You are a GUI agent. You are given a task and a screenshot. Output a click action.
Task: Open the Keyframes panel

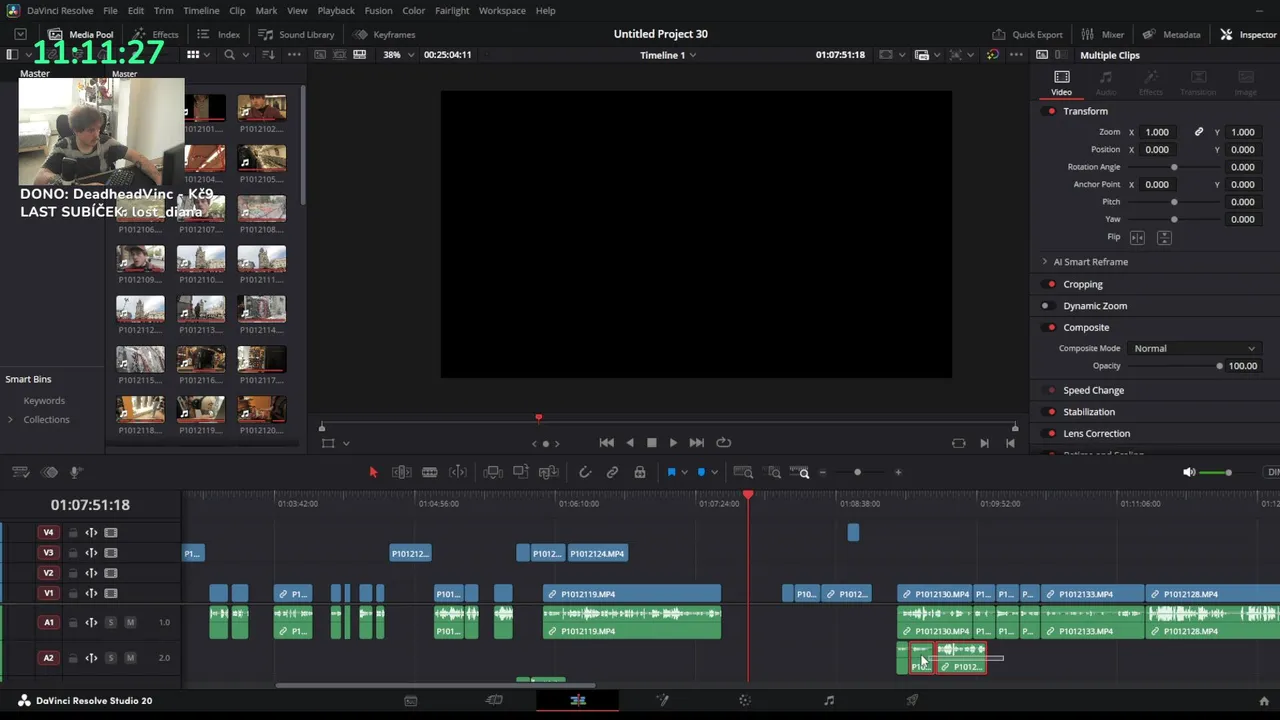(x=385, y=34)
